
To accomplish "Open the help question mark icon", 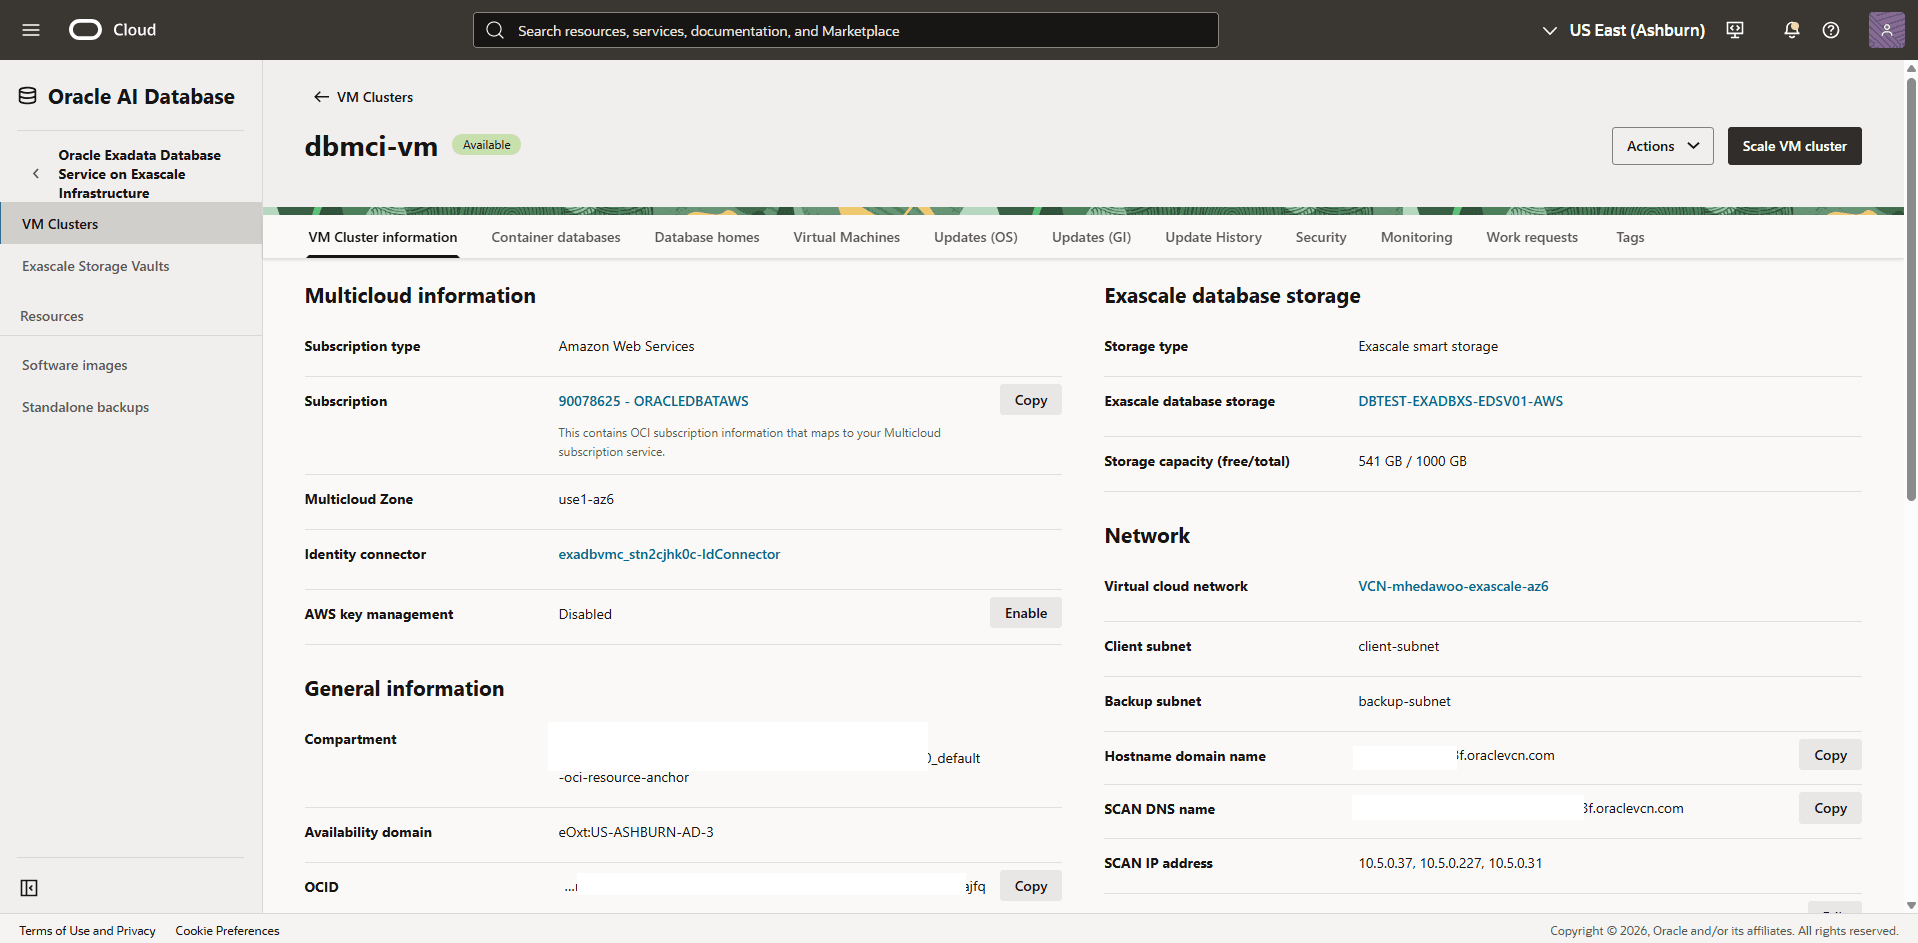I will pyautogui.click(x=1831, y=30).
